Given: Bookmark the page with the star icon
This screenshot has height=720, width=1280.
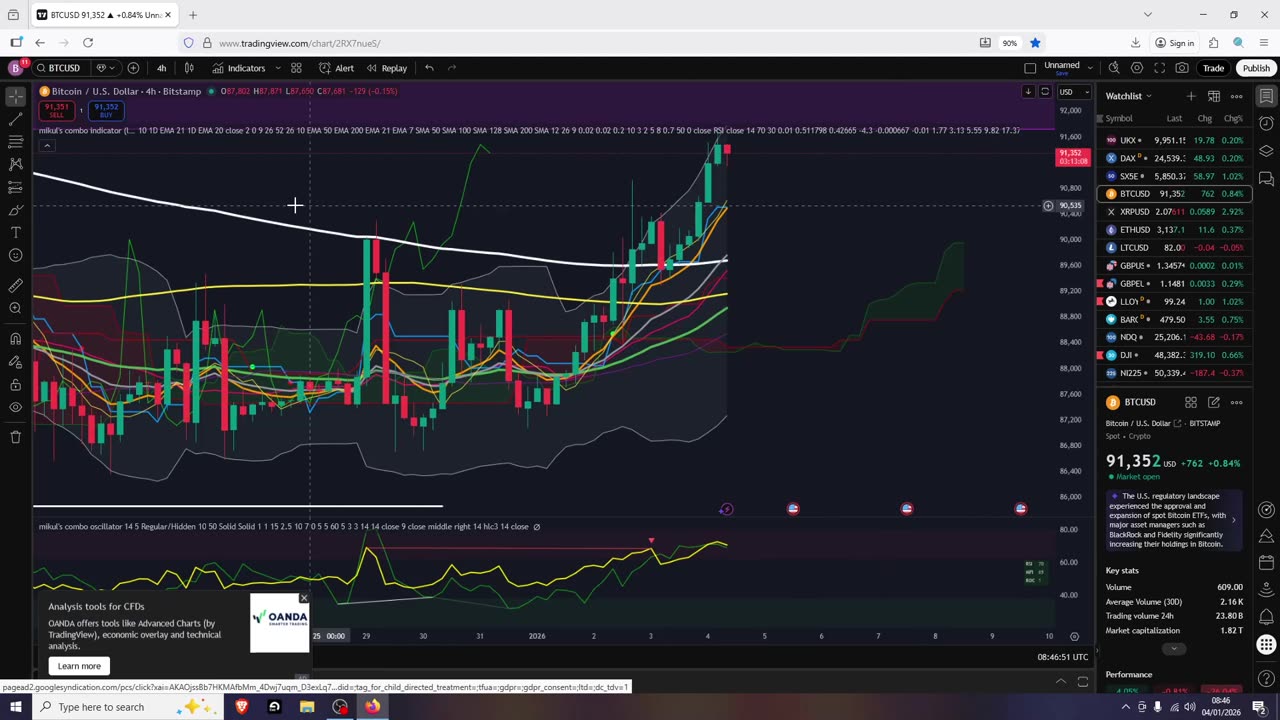Looking at the screenshot, I should [x=1035, y=43].
